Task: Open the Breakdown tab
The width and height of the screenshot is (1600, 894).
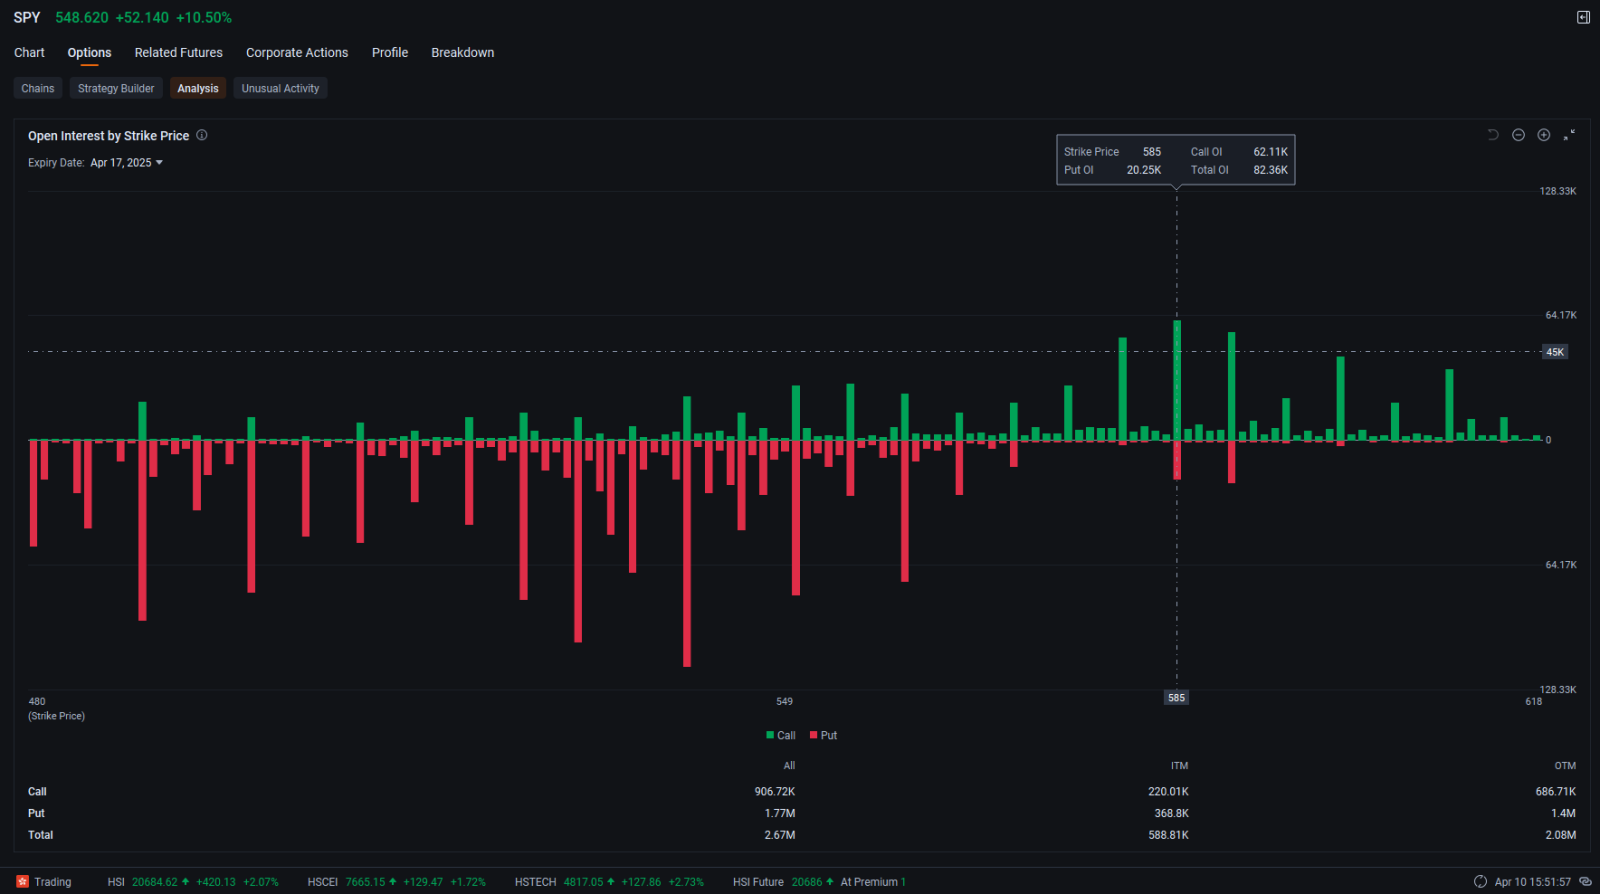Action: (463, 53)
